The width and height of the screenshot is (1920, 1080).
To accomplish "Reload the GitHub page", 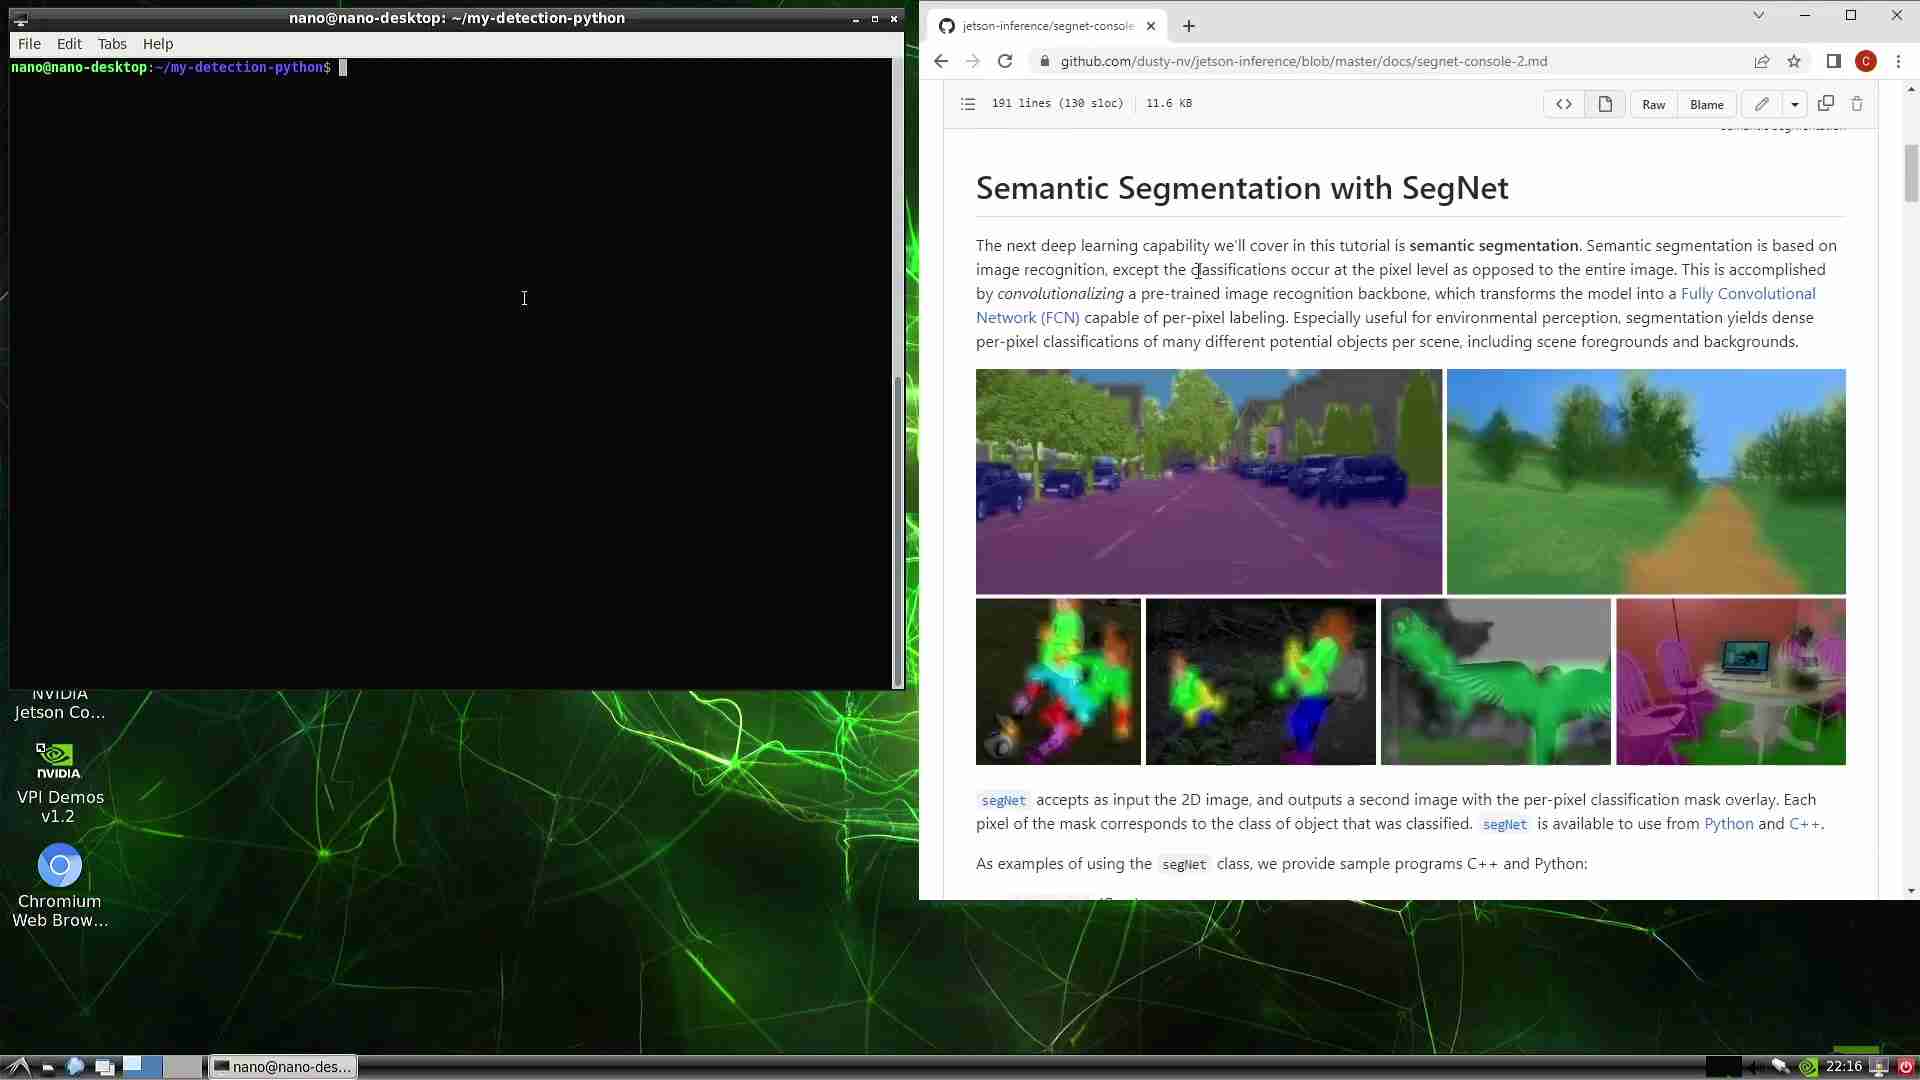I will pos(1004,61).
